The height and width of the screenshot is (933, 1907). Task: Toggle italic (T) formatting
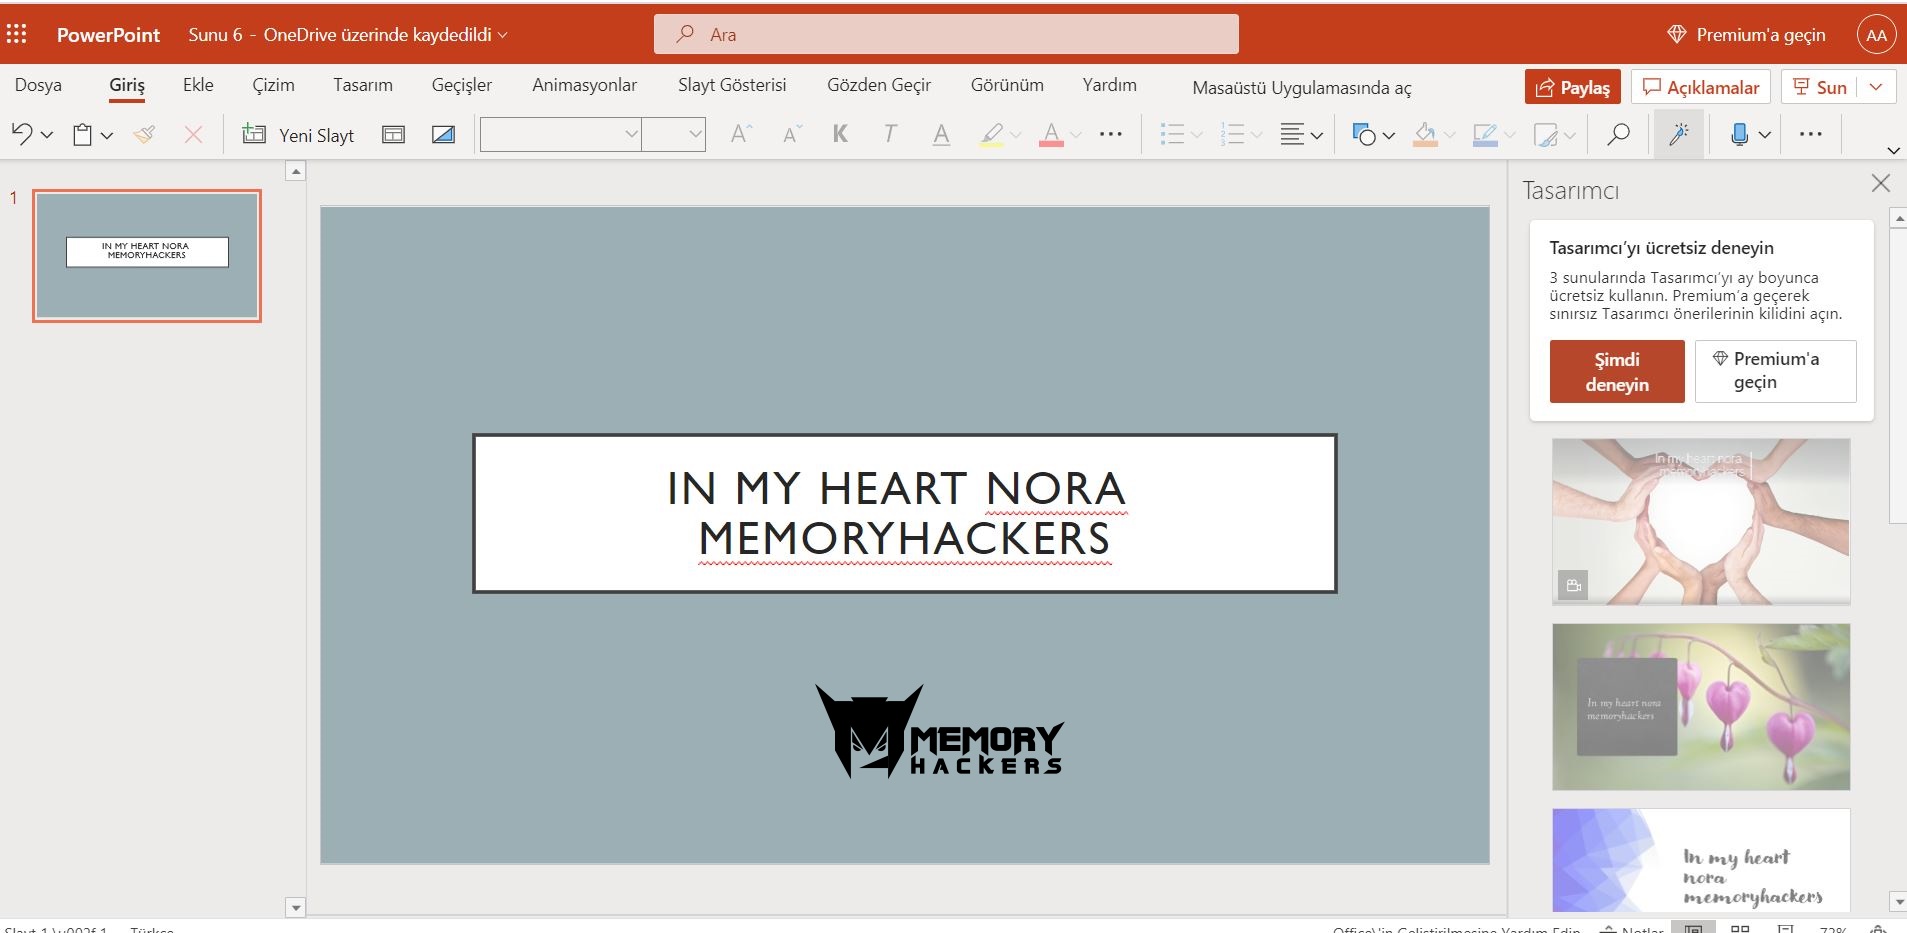[x=890, y=134]
